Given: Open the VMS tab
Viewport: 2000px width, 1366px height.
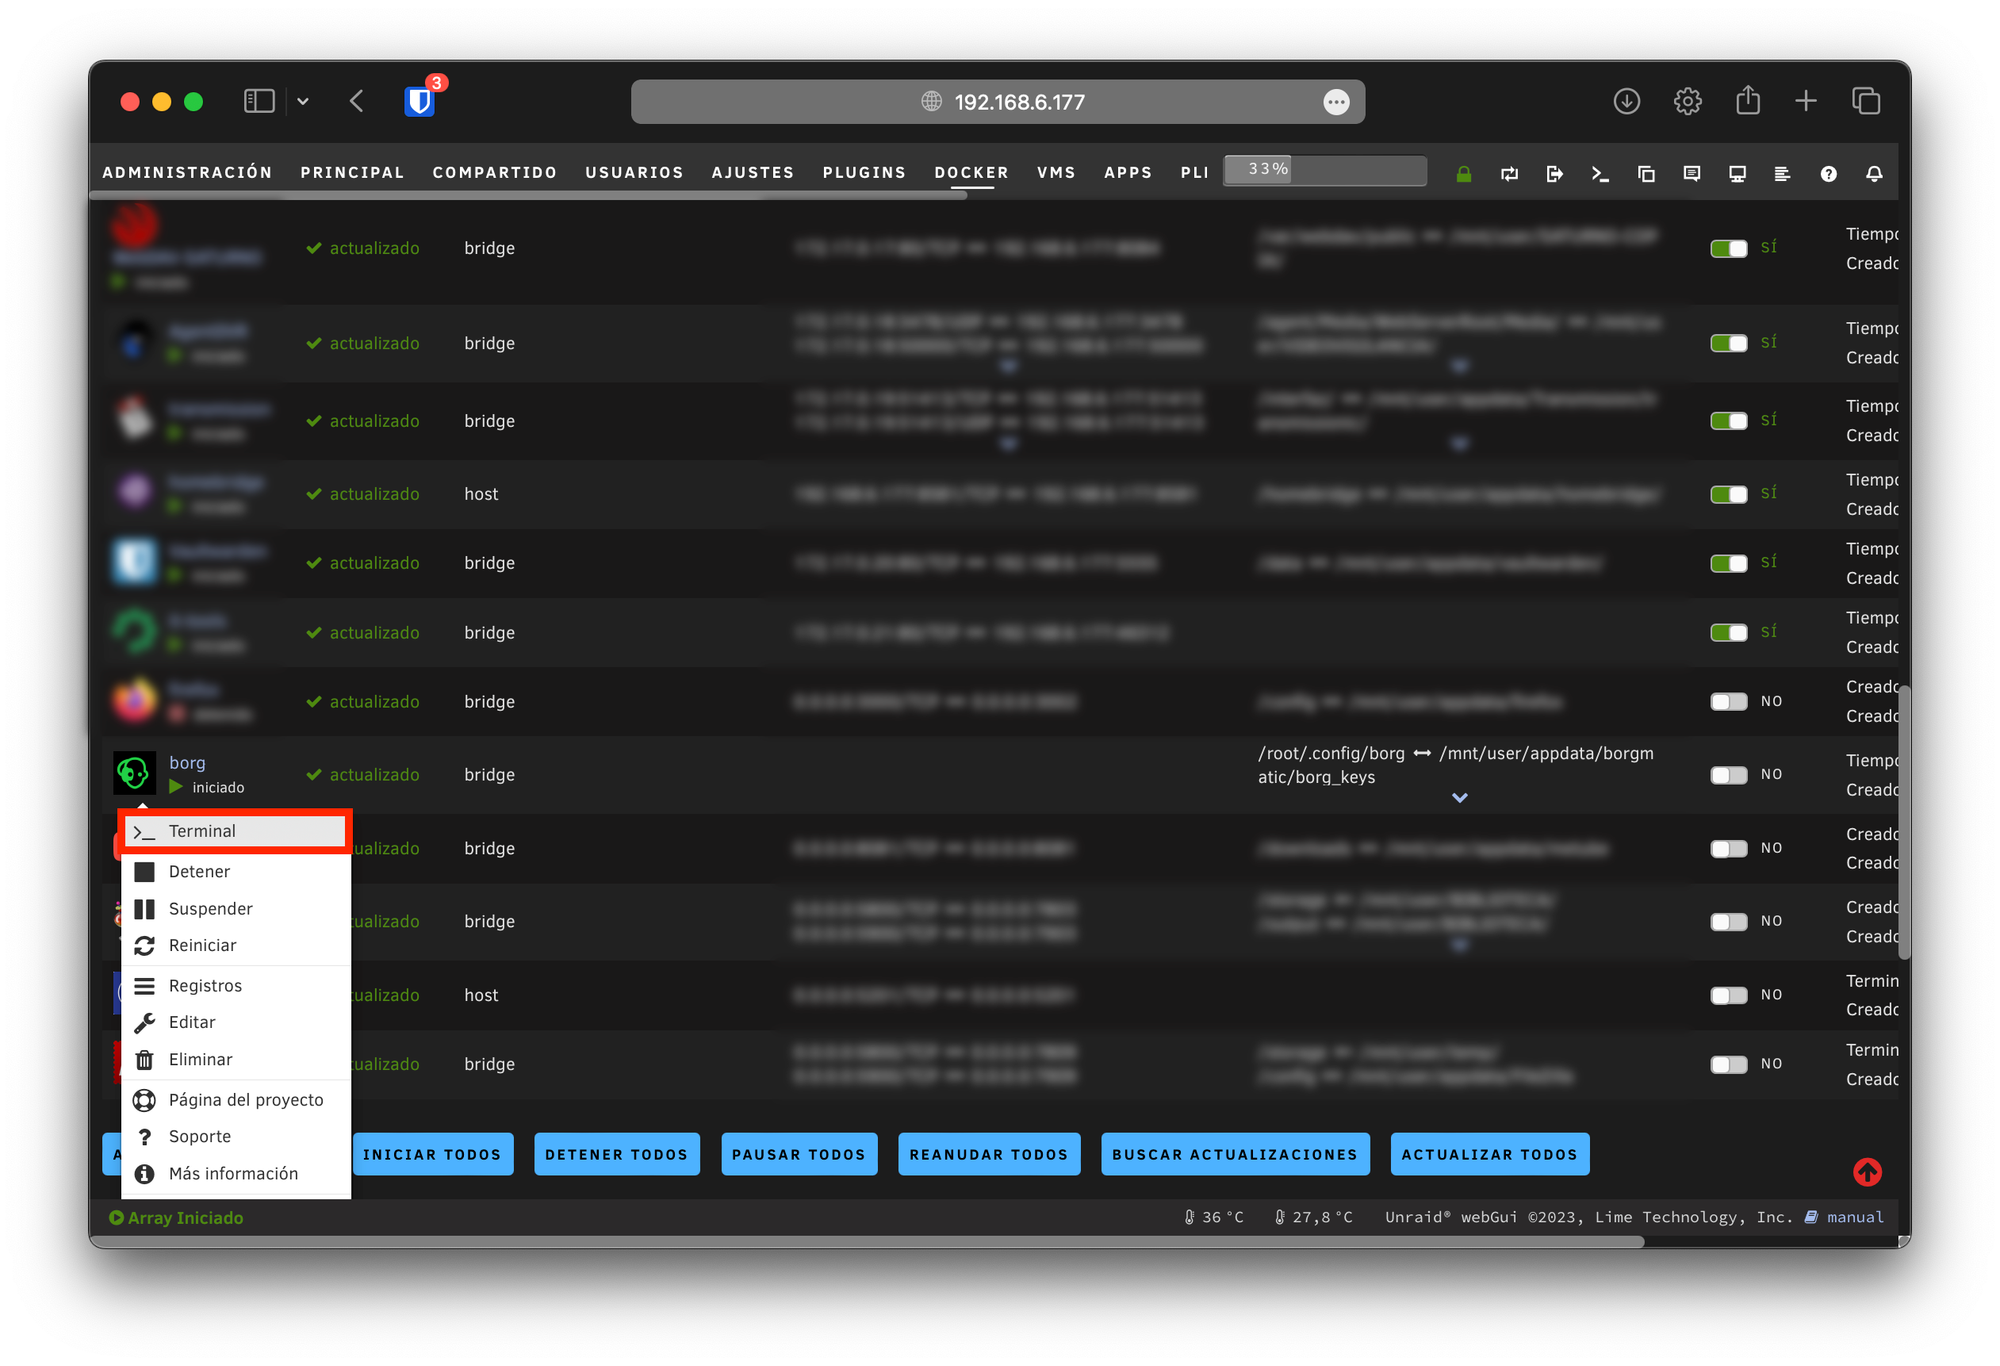Looking at the screenshot, I should click(x=1056, y=172).
